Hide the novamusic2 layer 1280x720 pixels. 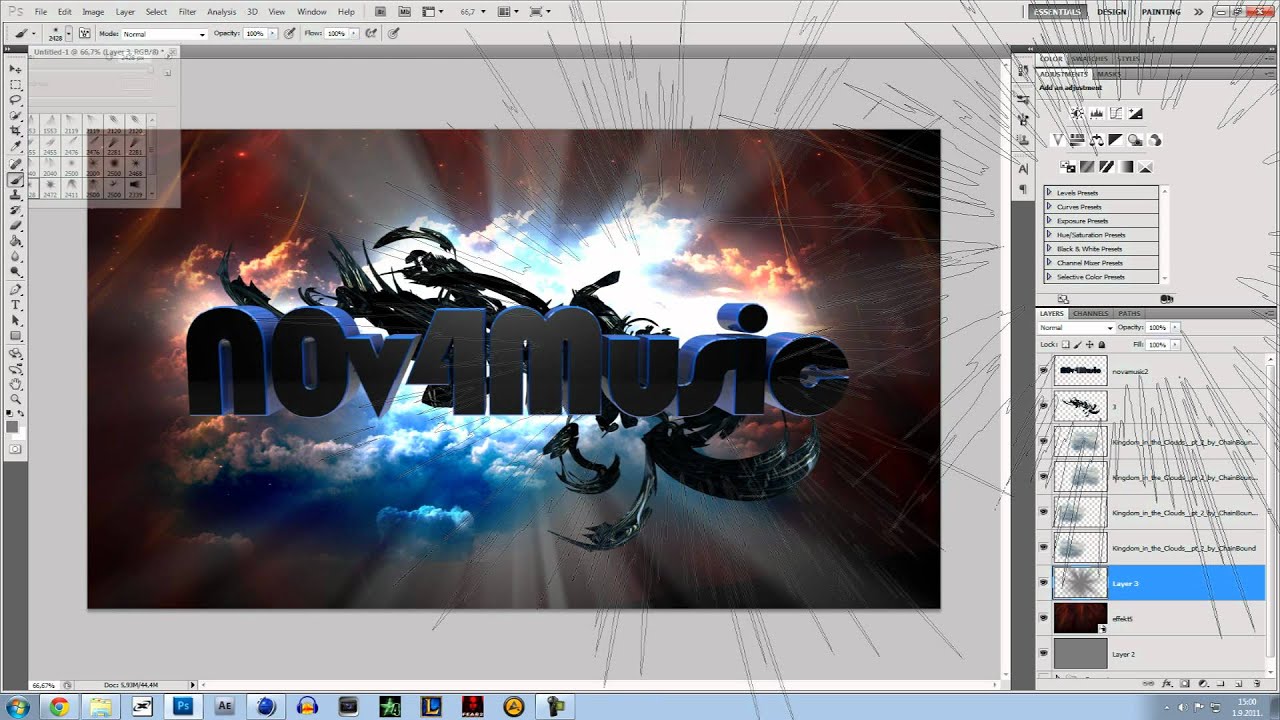(1044, 371)
